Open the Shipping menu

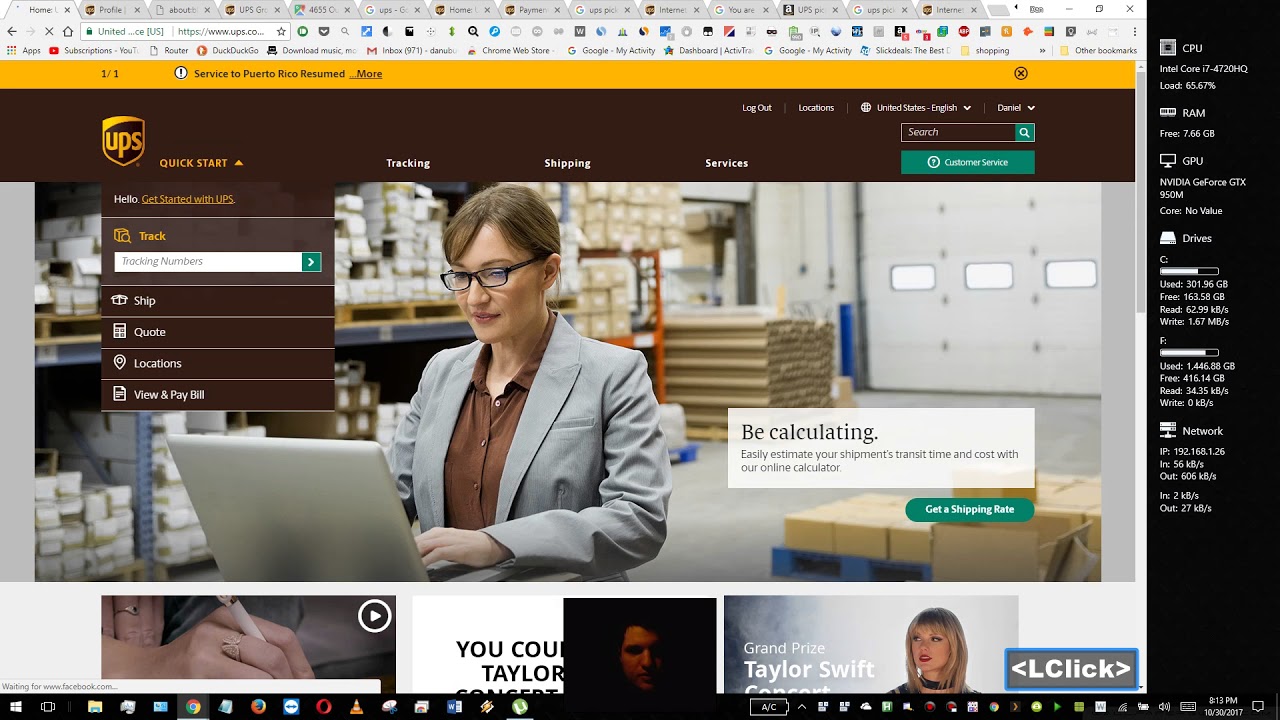[567, 163]
